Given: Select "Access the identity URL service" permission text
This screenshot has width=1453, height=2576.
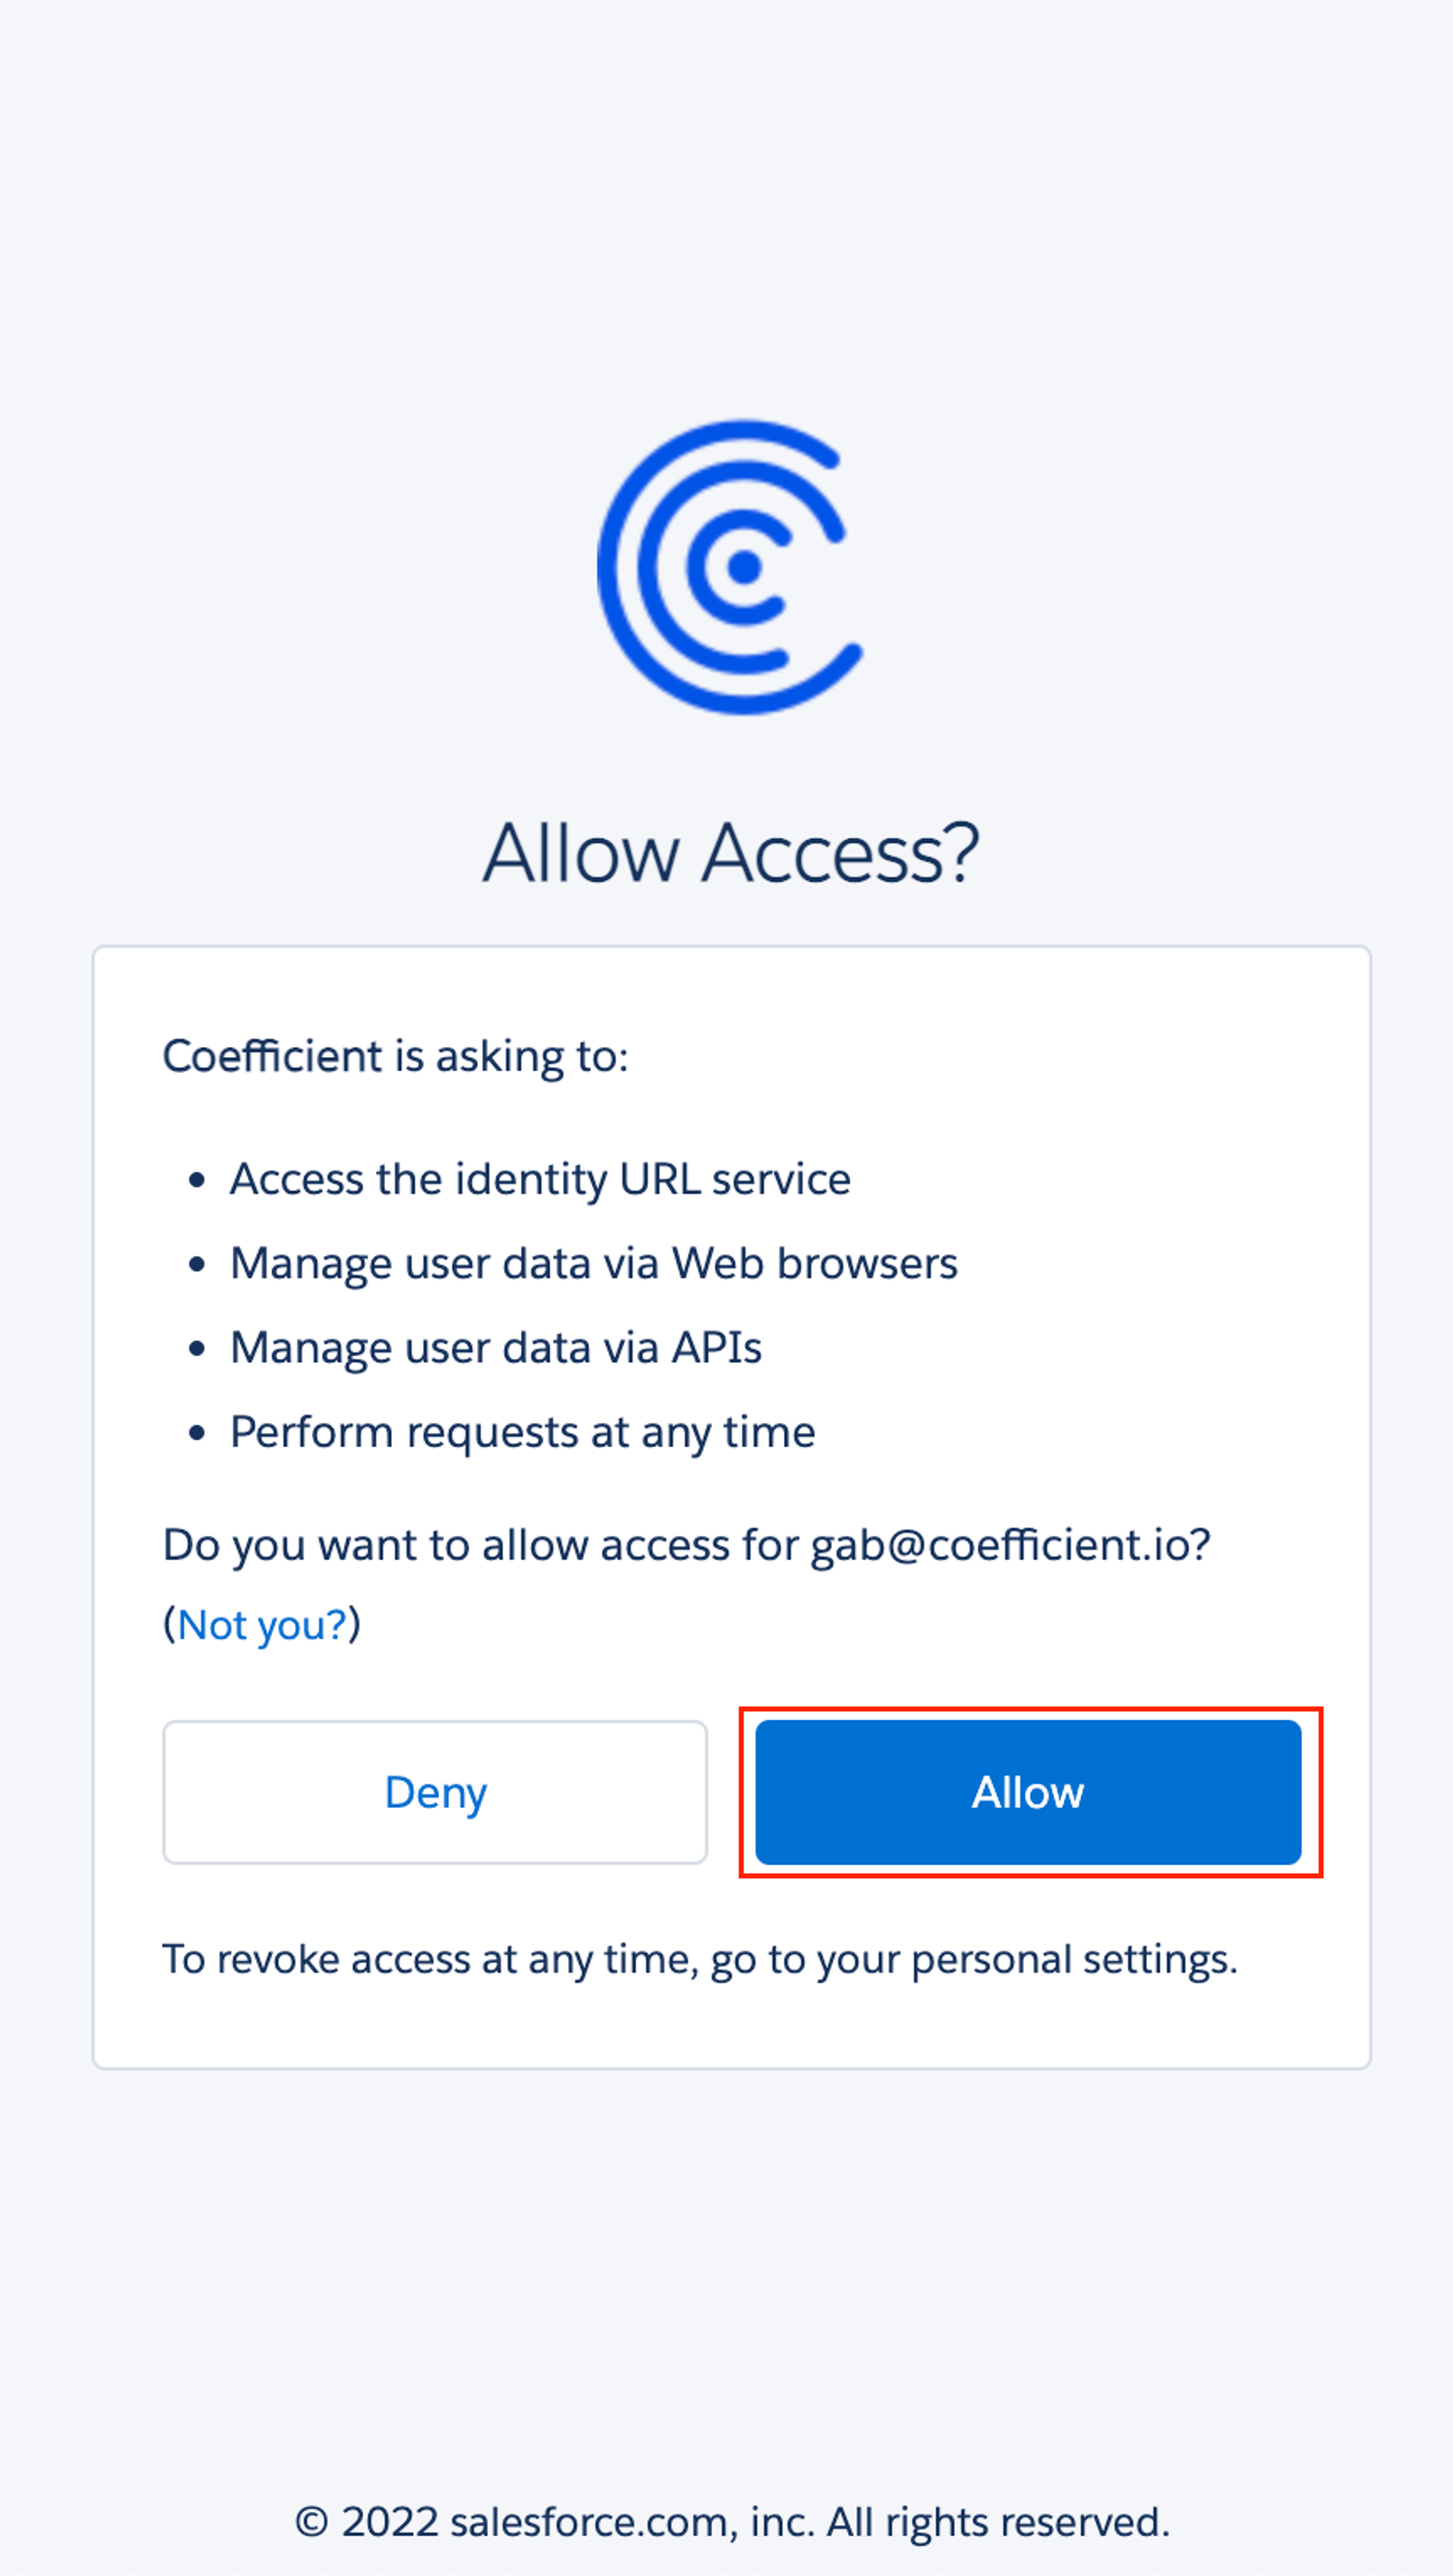Looking at the screenshot, I should [540, 1179].
